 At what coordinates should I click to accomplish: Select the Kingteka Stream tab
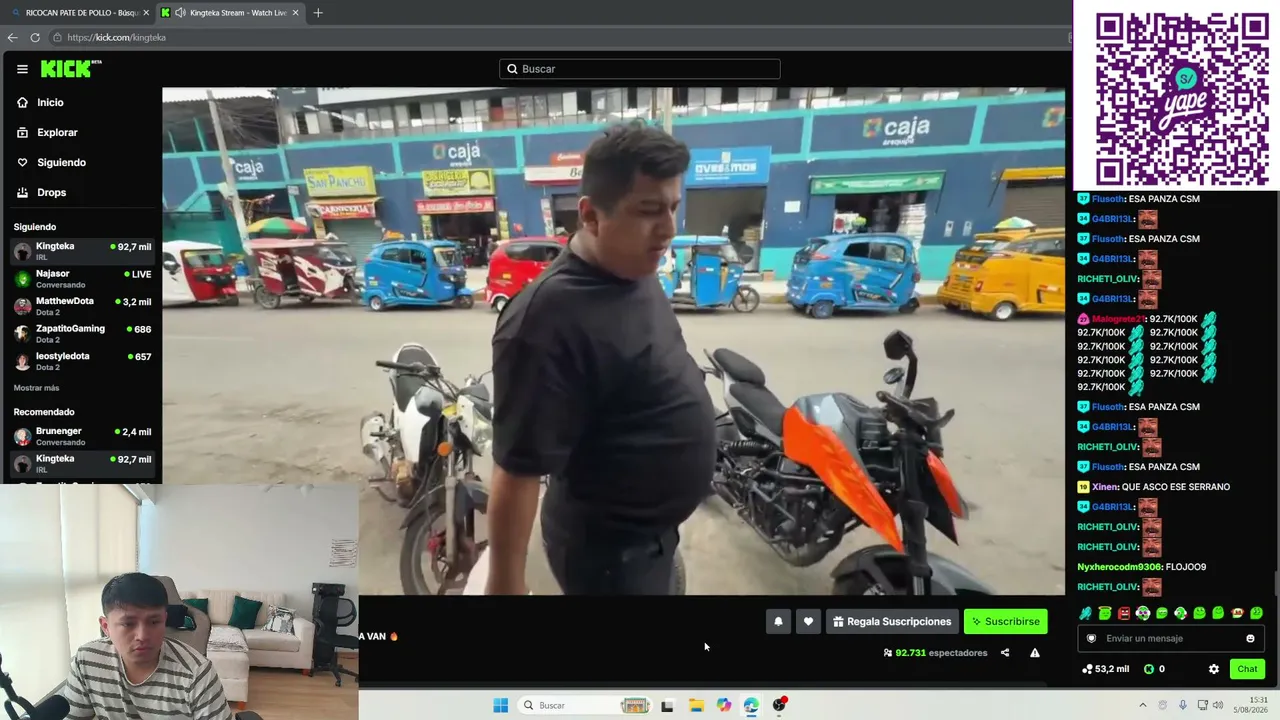(231, 13)
